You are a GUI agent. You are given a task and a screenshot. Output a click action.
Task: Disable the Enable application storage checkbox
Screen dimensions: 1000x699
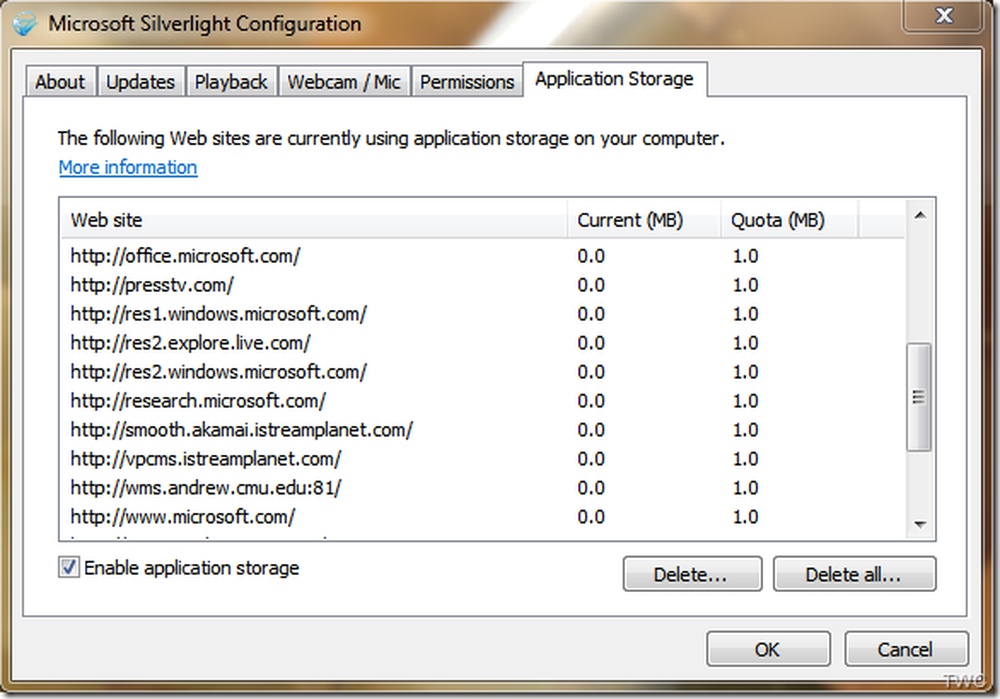(68, 568)
